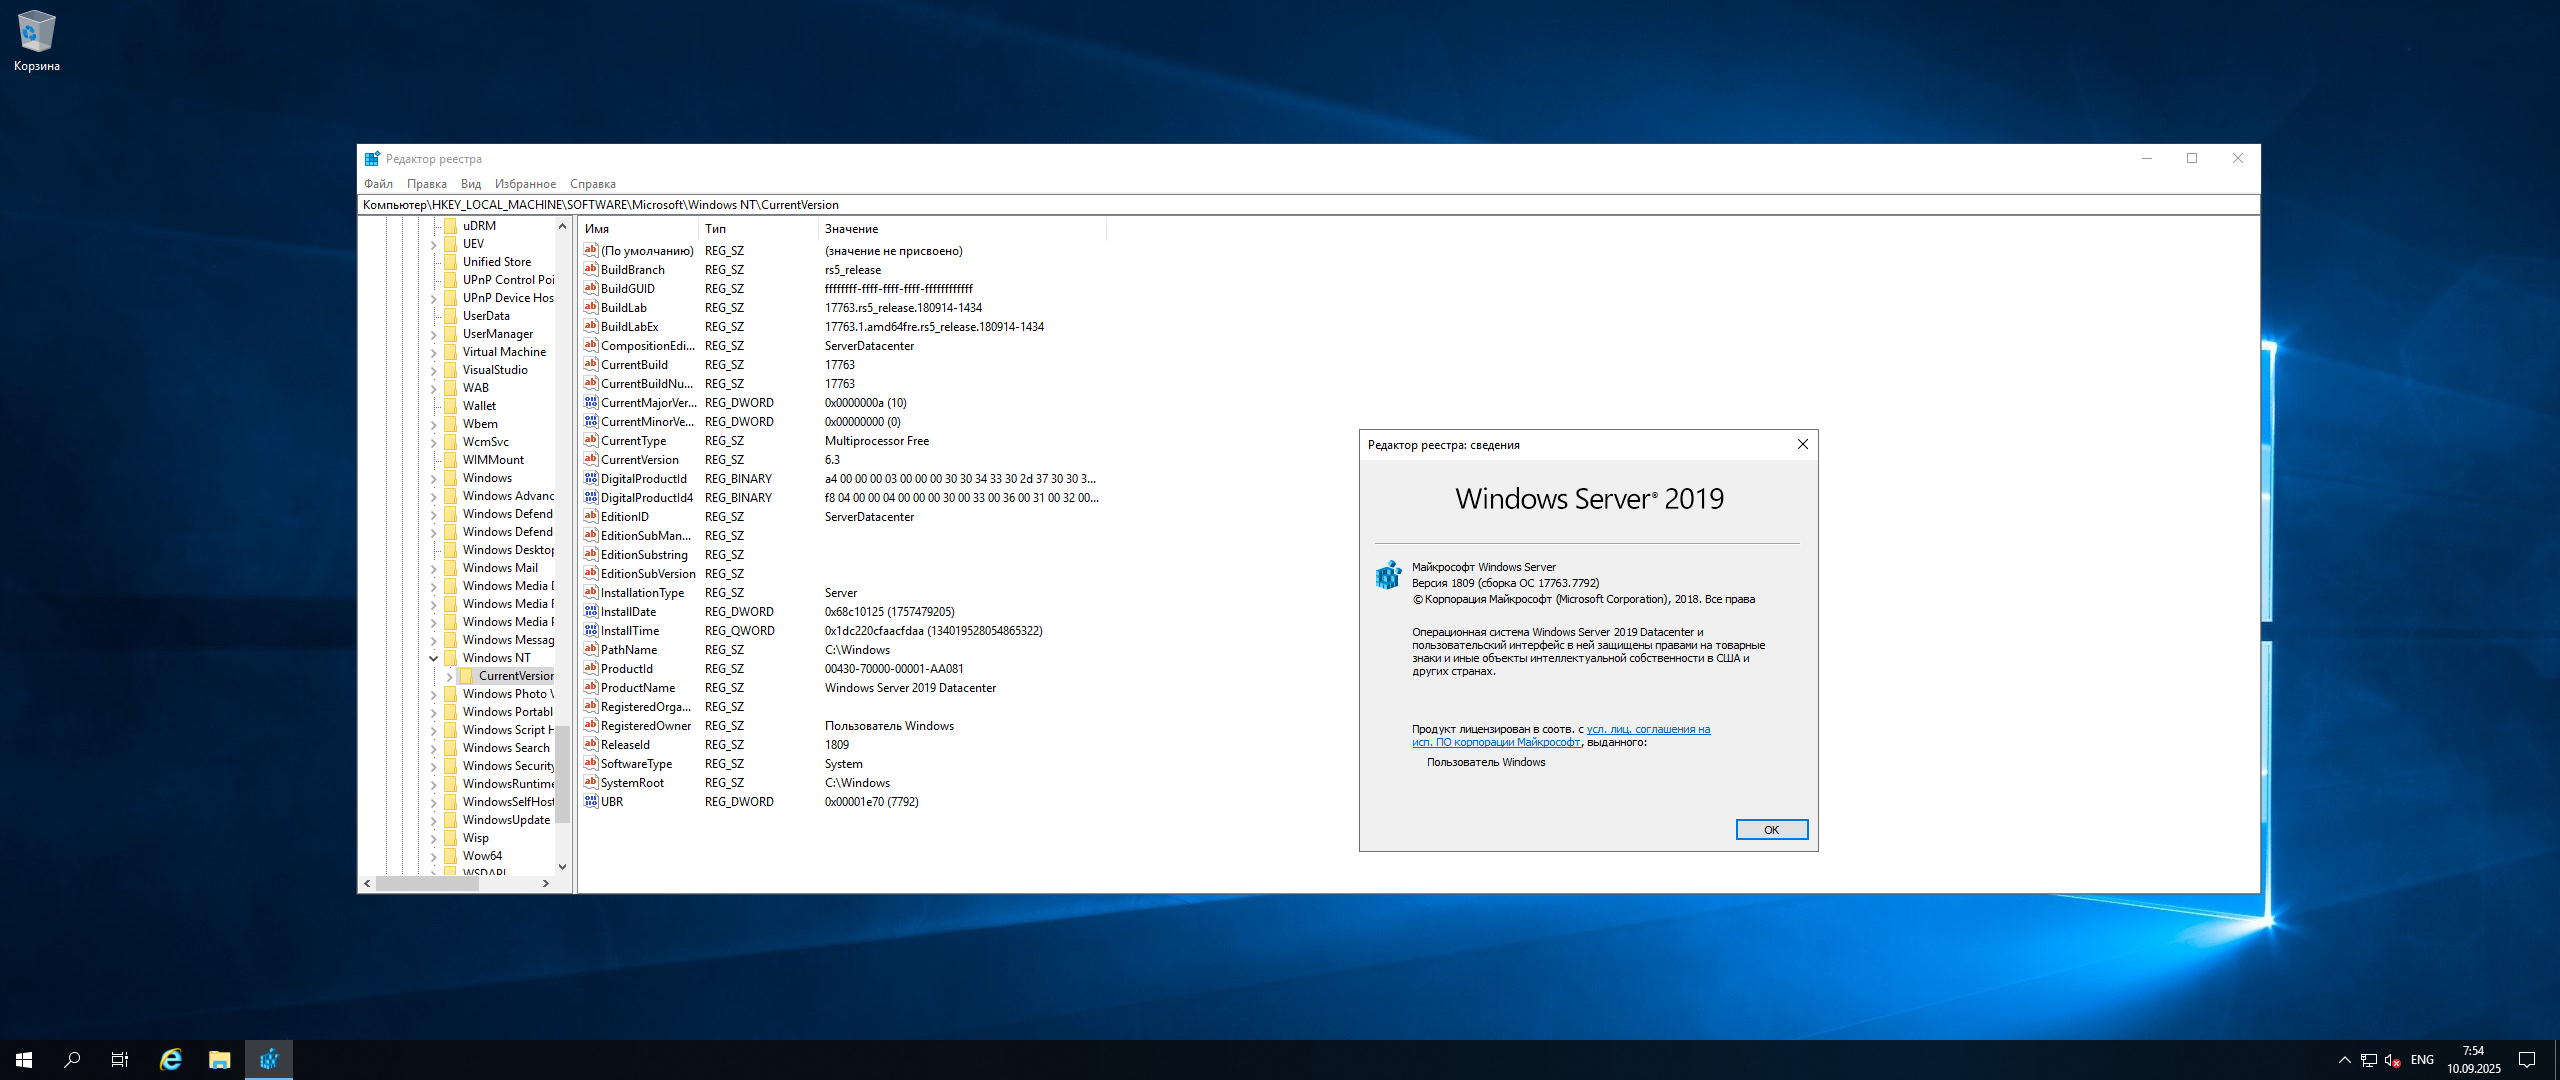Select the CurrentType value row

tap(843, 441)
